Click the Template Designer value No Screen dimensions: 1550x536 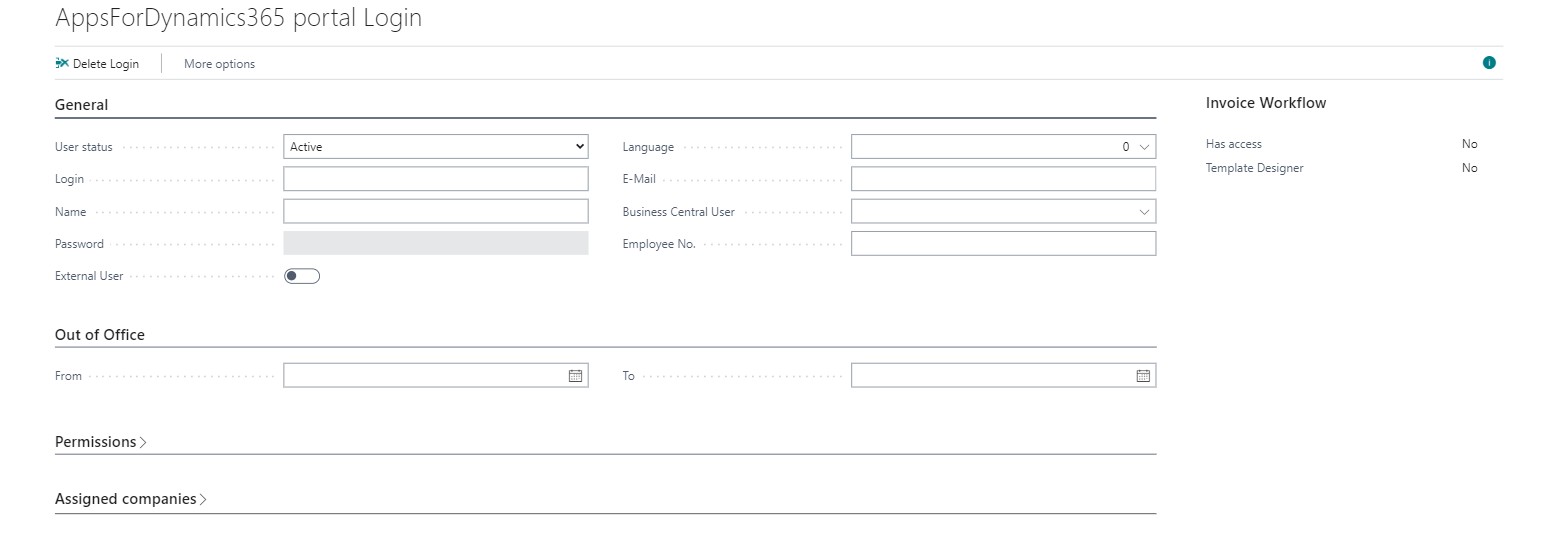point(1469,168)
